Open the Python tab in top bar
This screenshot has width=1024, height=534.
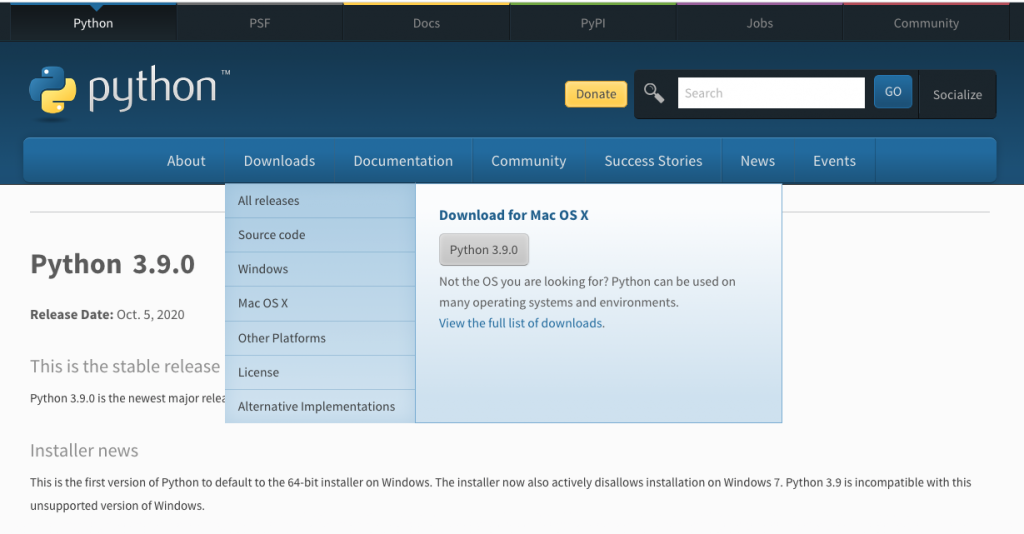(93, 24)
